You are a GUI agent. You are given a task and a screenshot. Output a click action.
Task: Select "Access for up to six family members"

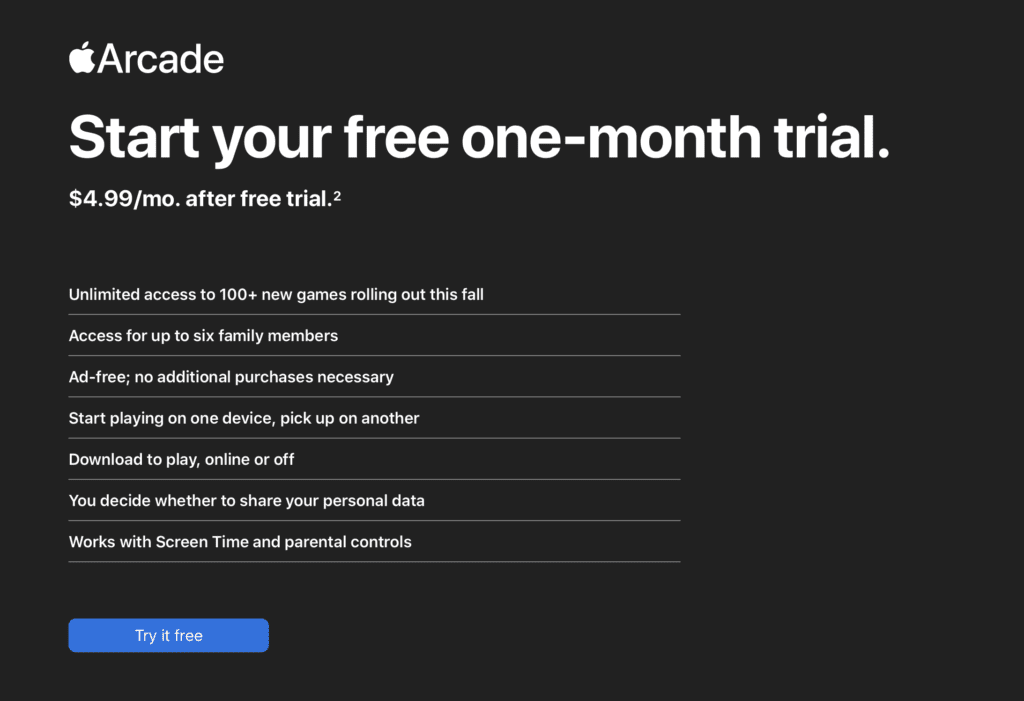coord(203,336)
